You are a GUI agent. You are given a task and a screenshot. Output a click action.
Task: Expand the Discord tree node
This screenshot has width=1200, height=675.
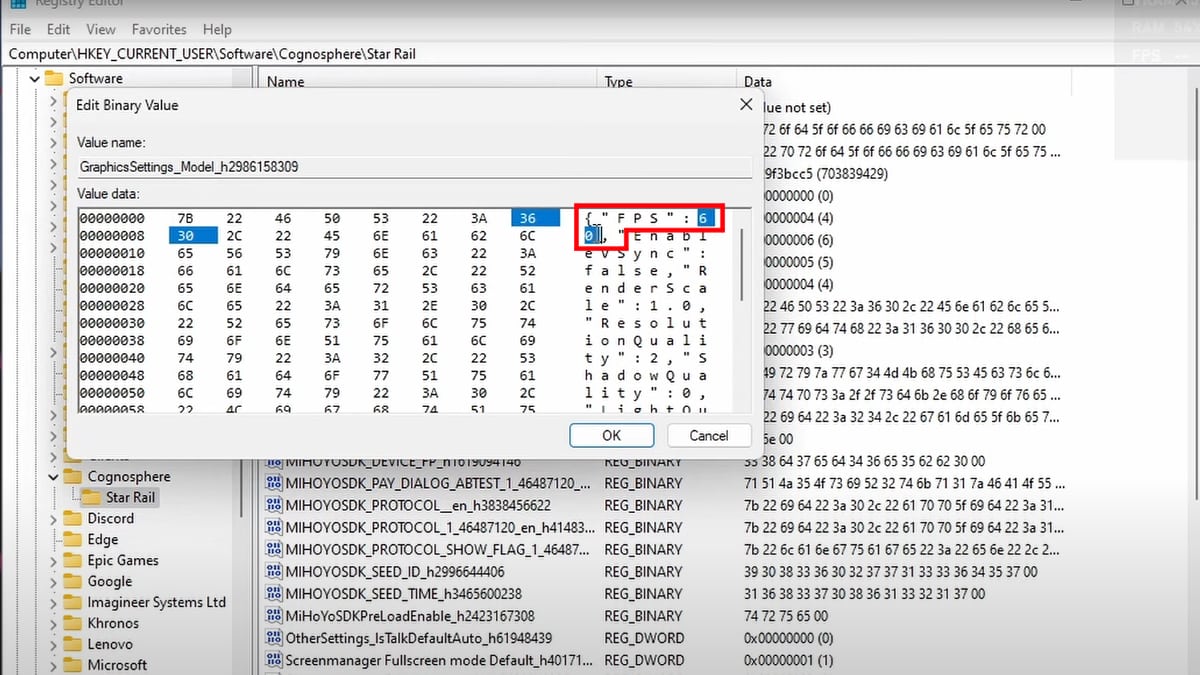coord(53,519)
